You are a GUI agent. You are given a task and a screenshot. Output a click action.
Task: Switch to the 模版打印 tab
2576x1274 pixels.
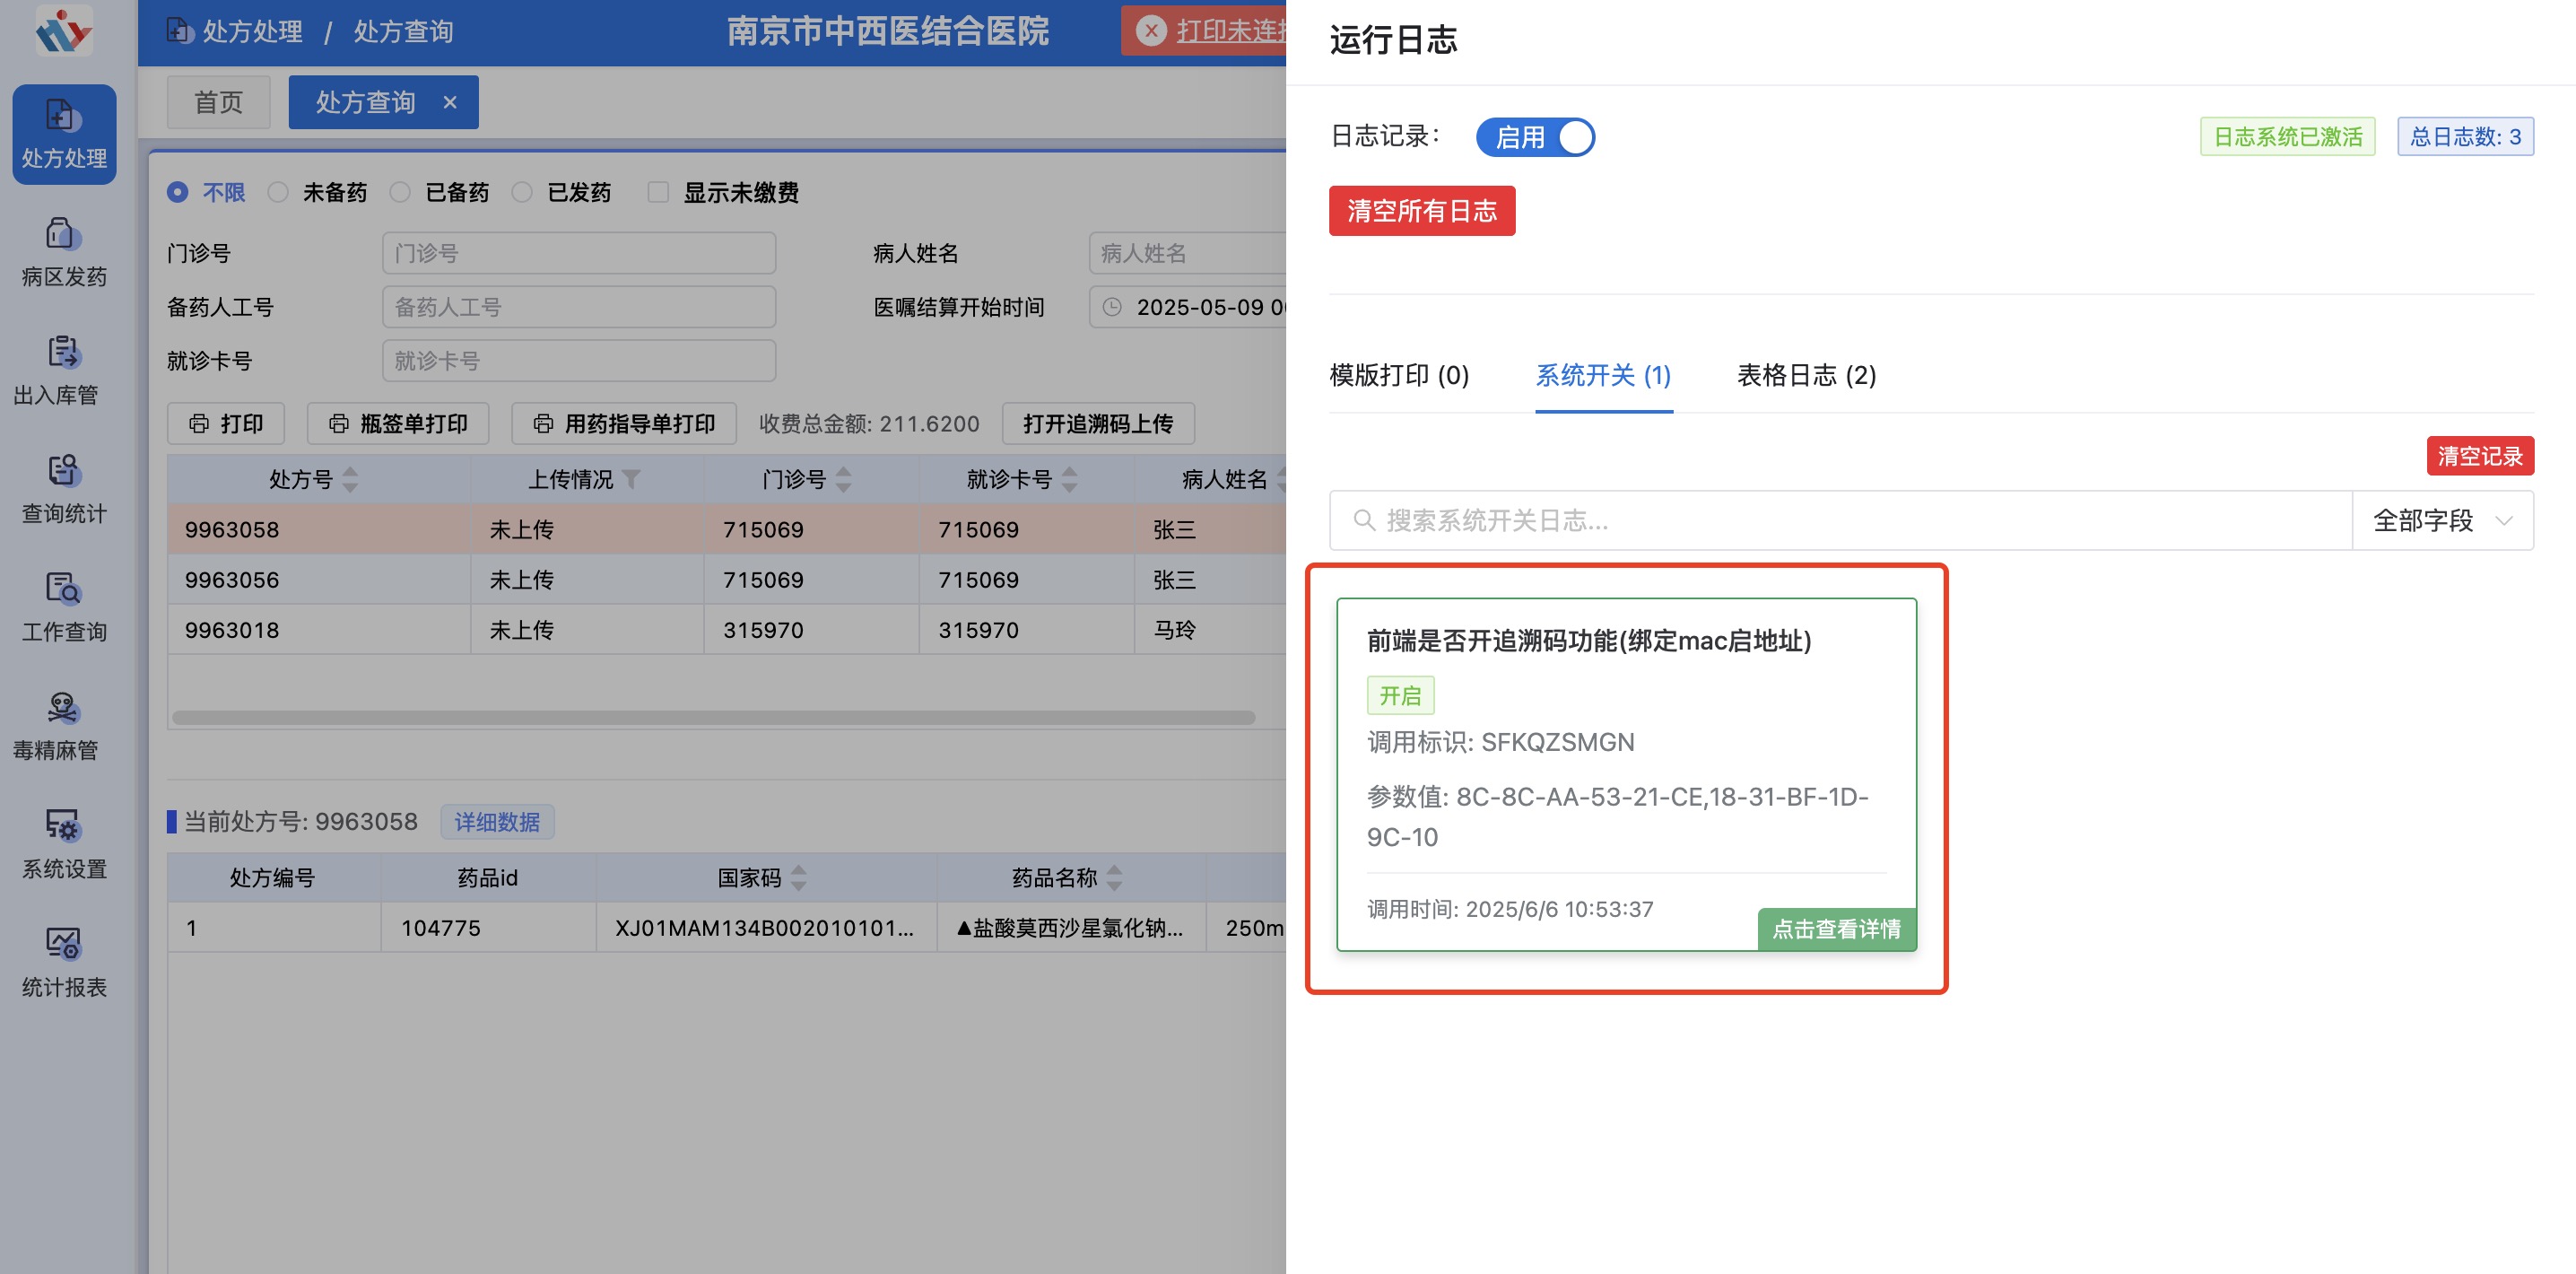1399,375
